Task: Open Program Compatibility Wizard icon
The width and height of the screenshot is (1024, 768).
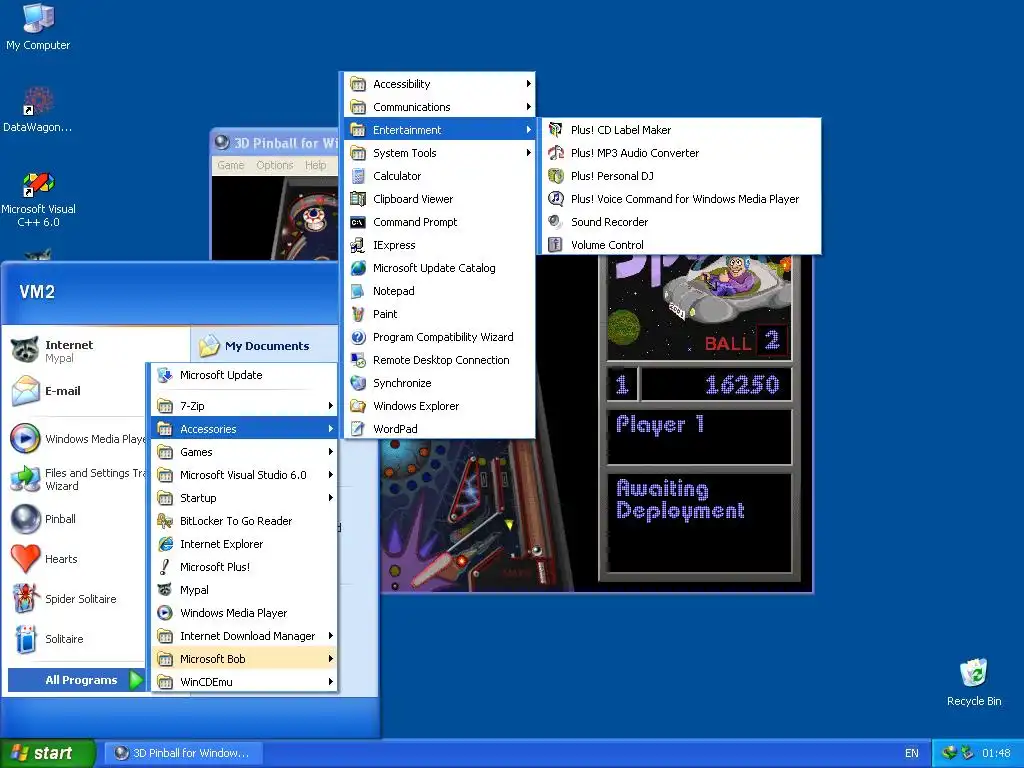Action: [x=357, y=337]
